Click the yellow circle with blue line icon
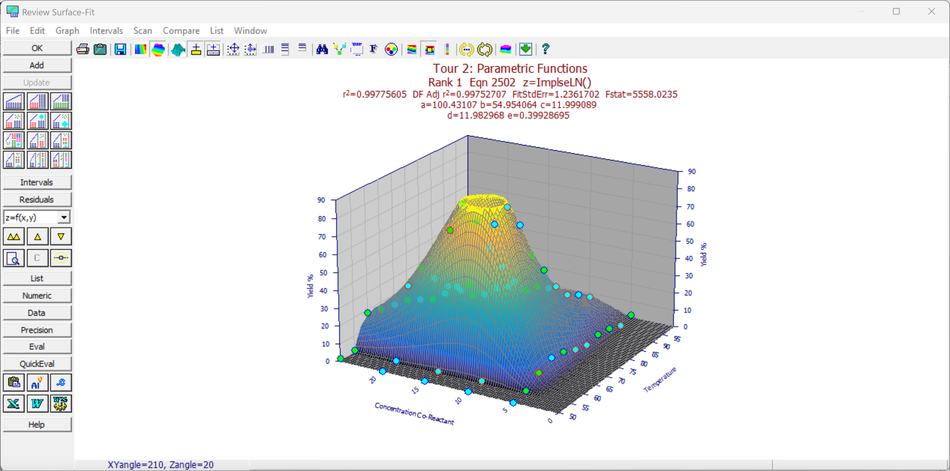Viewport: 950px width, 471px height. pos(61,258)
